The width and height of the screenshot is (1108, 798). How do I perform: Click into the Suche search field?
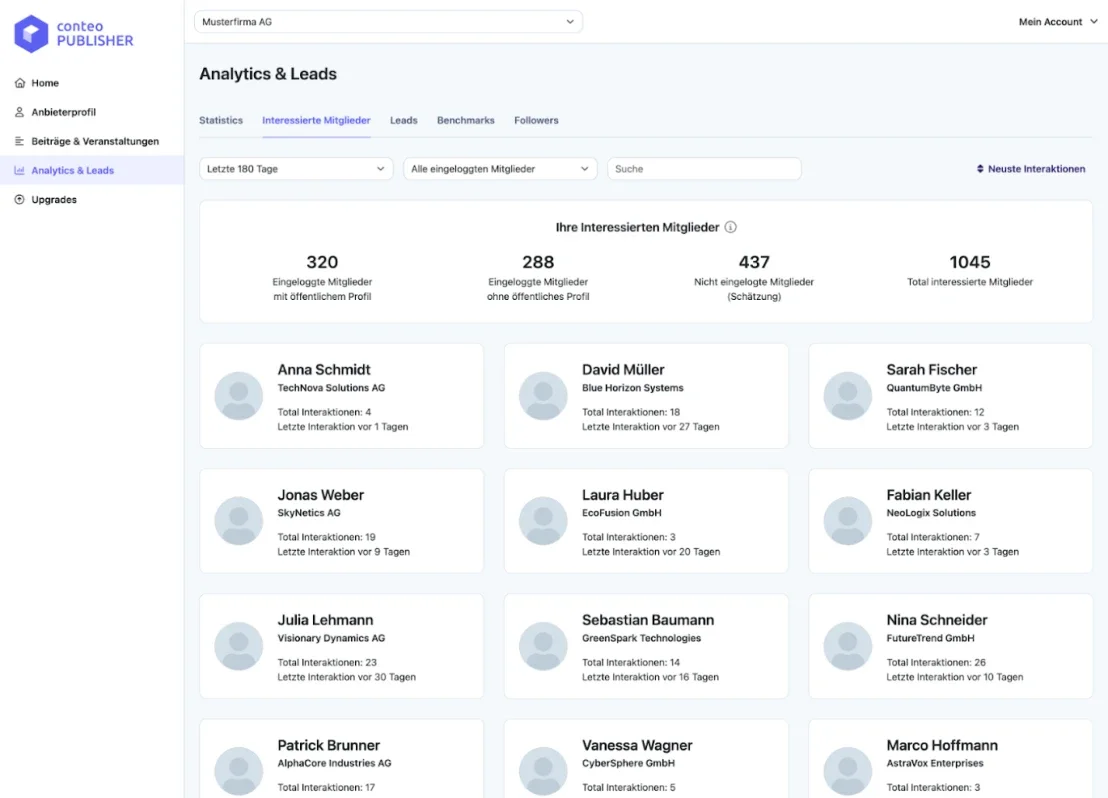(x=704, y=168)
